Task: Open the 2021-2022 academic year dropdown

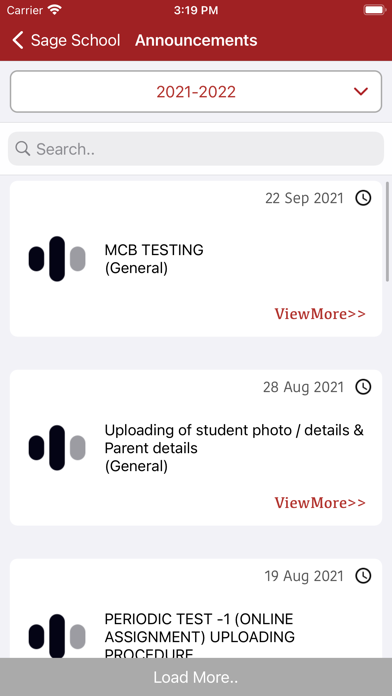Action: [x=196, y=91]
